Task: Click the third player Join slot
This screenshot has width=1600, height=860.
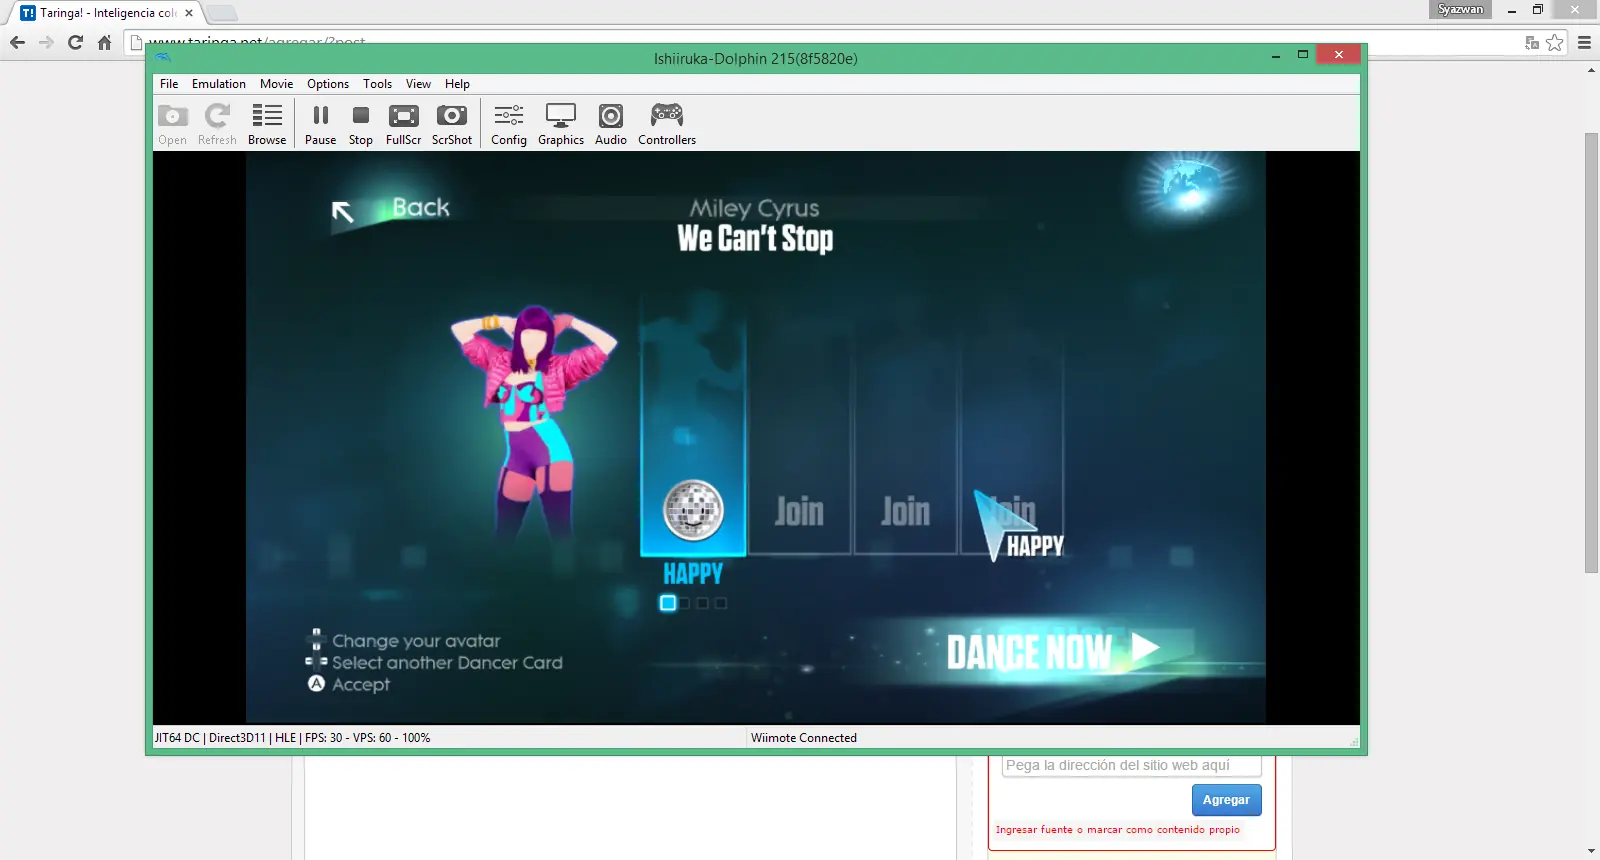Action: click(906, 512)
